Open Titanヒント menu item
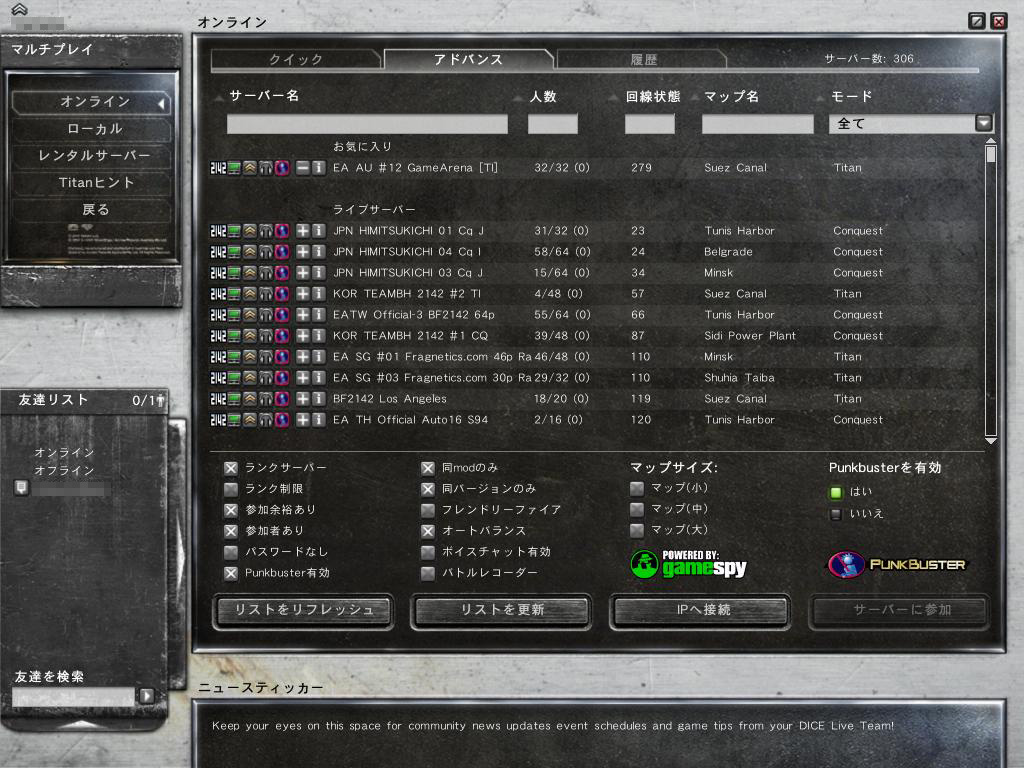The width and height of the screenshot is (1024, 768). coord(91,182)
